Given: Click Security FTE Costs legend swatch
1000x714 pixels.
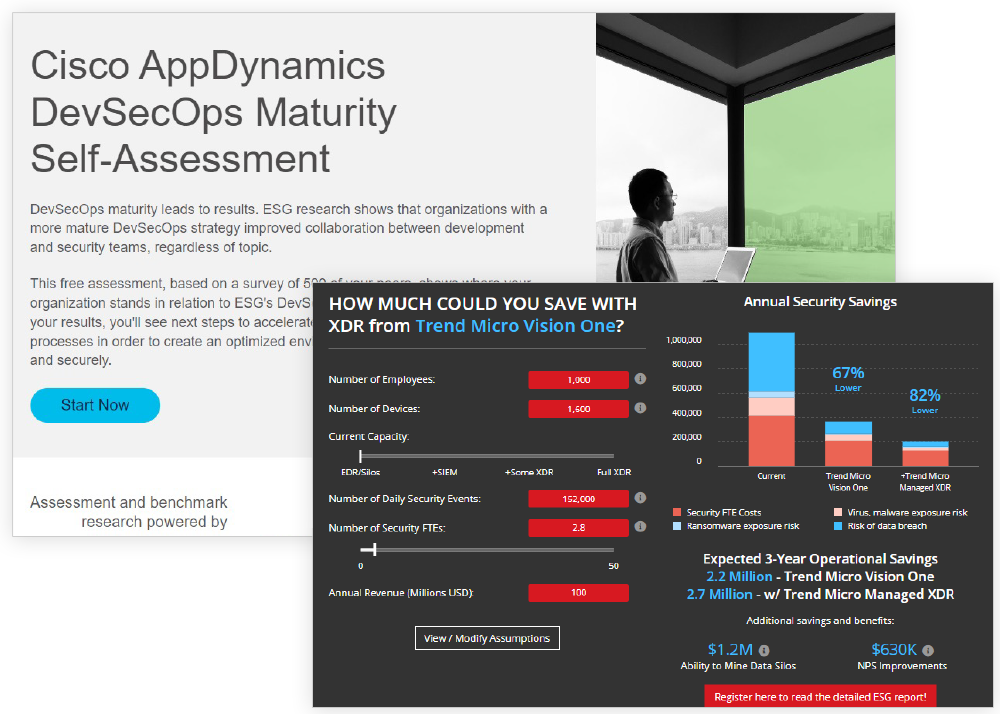Looking at the screenshot, I should 678,512.
